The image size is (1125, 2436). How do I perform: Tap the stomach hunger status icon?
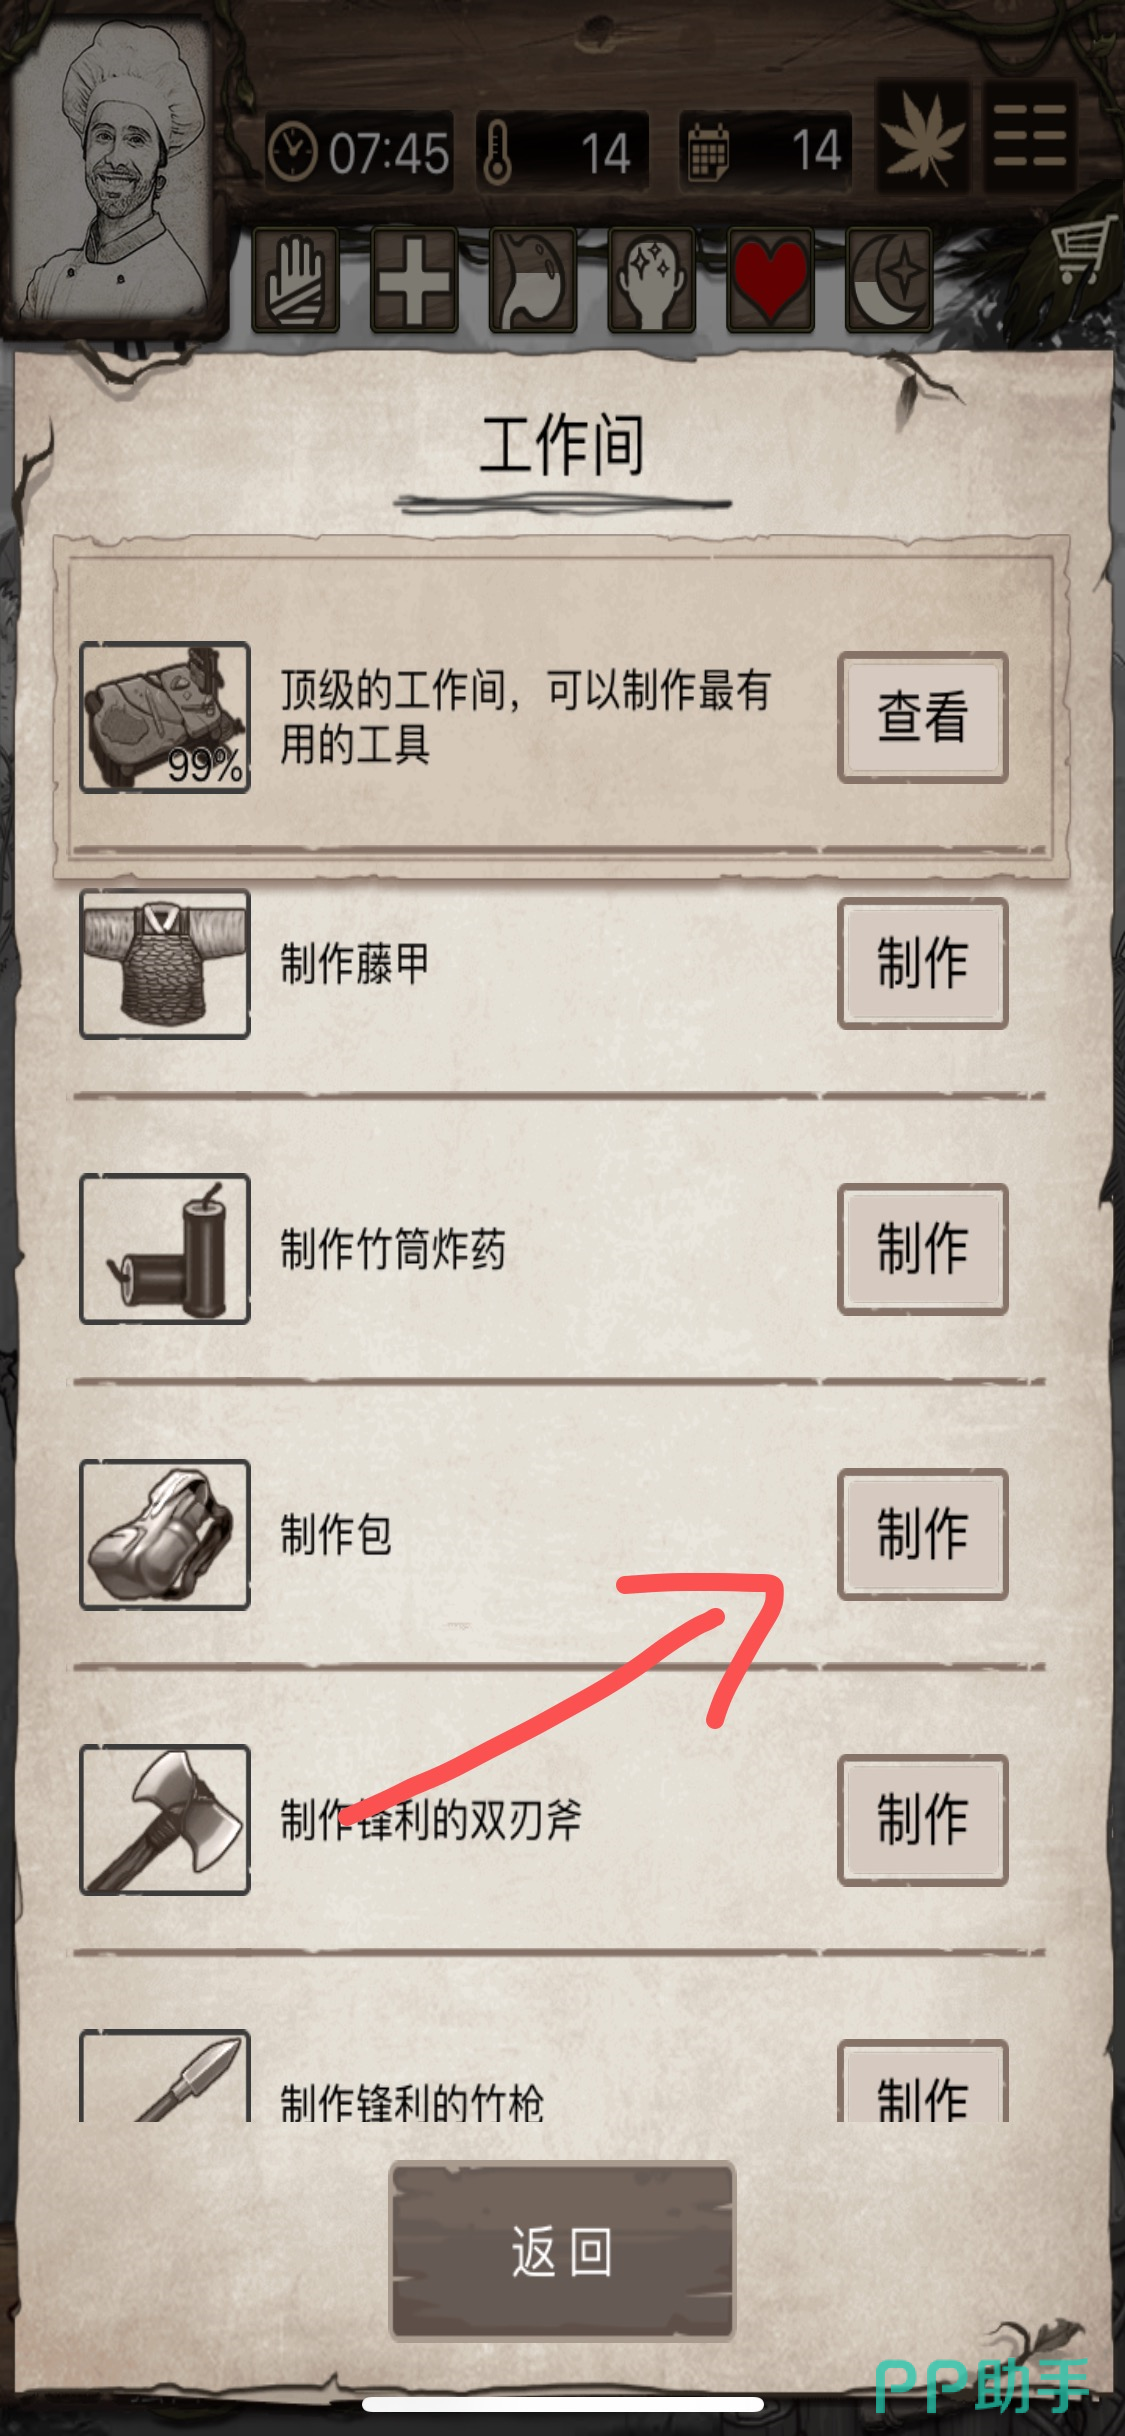[532, 280]
